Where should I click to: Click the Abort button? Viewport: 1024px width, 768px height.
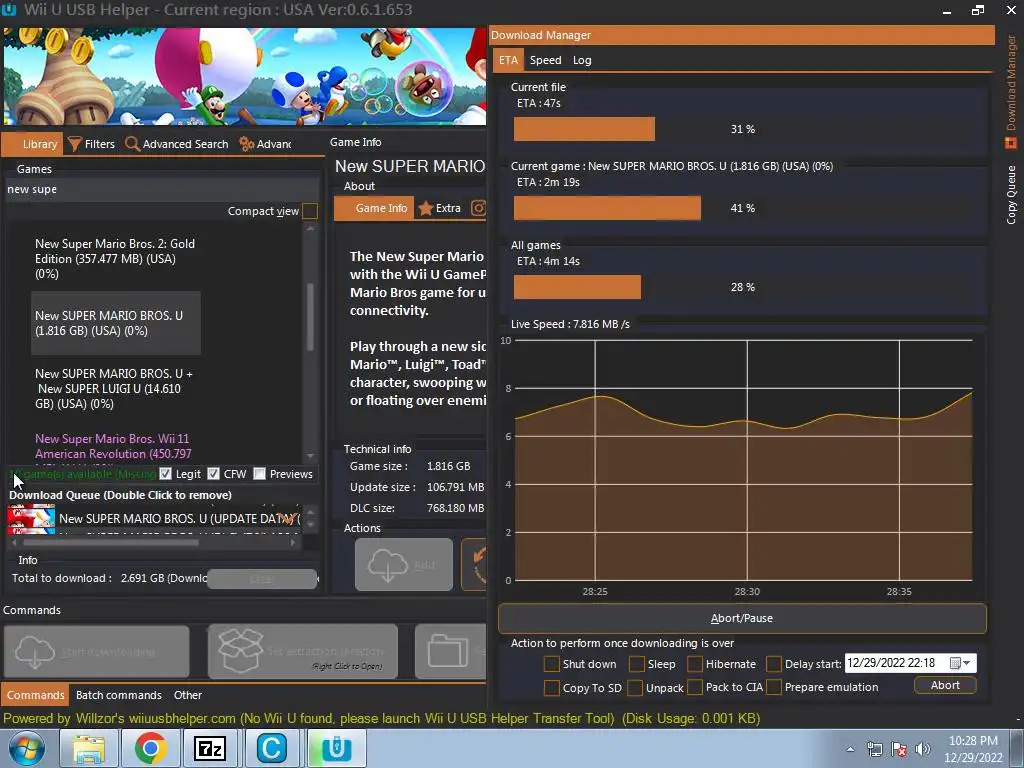point(945,685)
